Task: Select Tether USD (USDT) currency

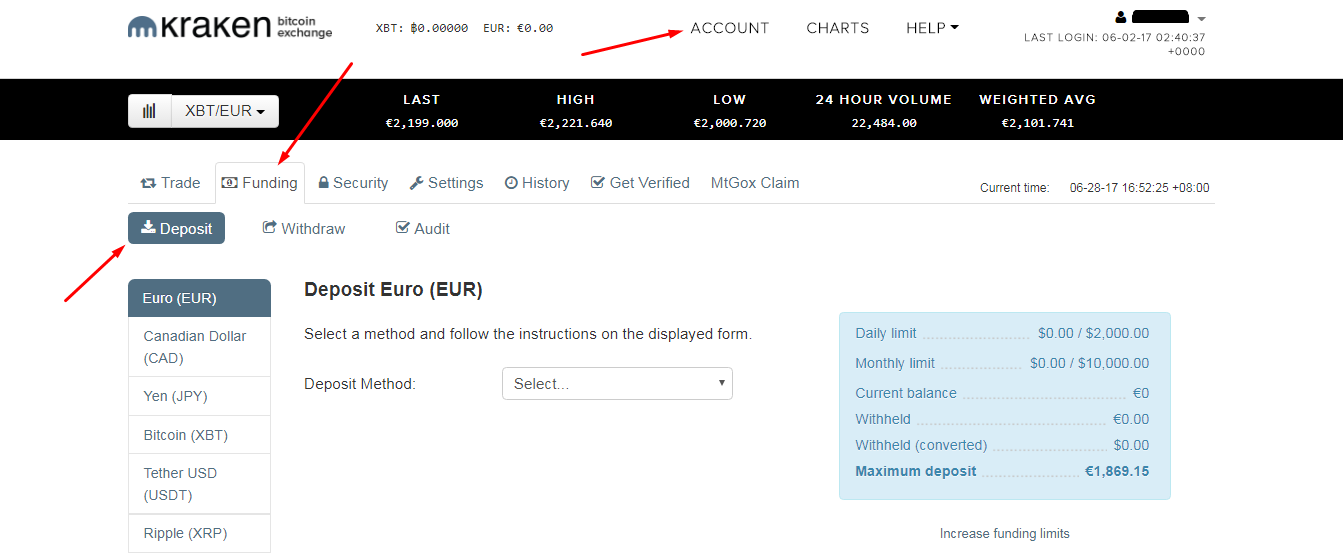Action: pos(199,484)
